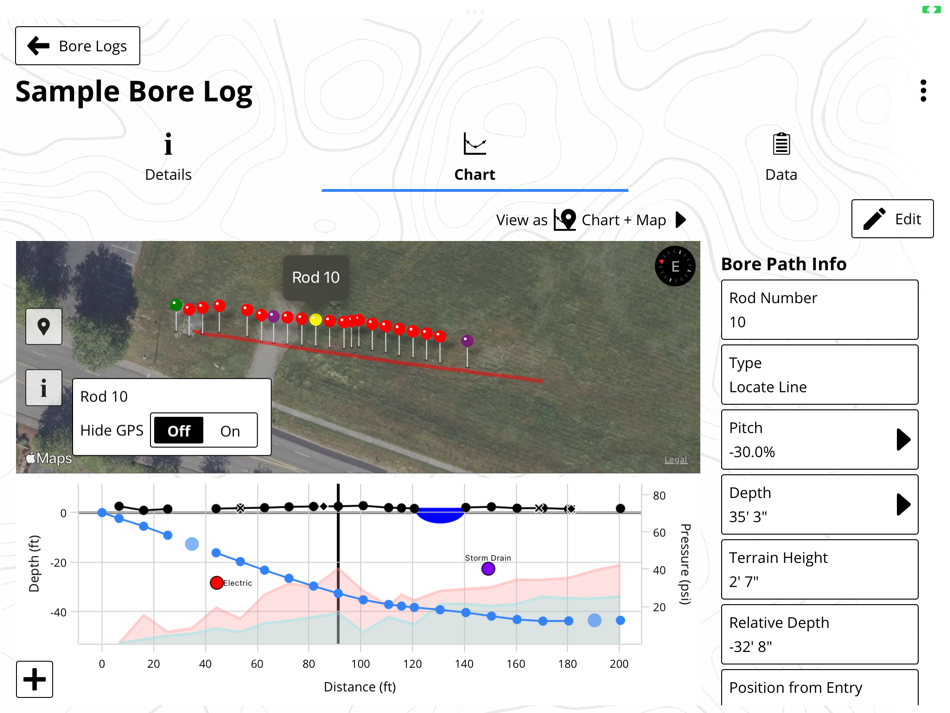Select the purple Storm Drain marker
950x713 pixels.
[488, 569]
